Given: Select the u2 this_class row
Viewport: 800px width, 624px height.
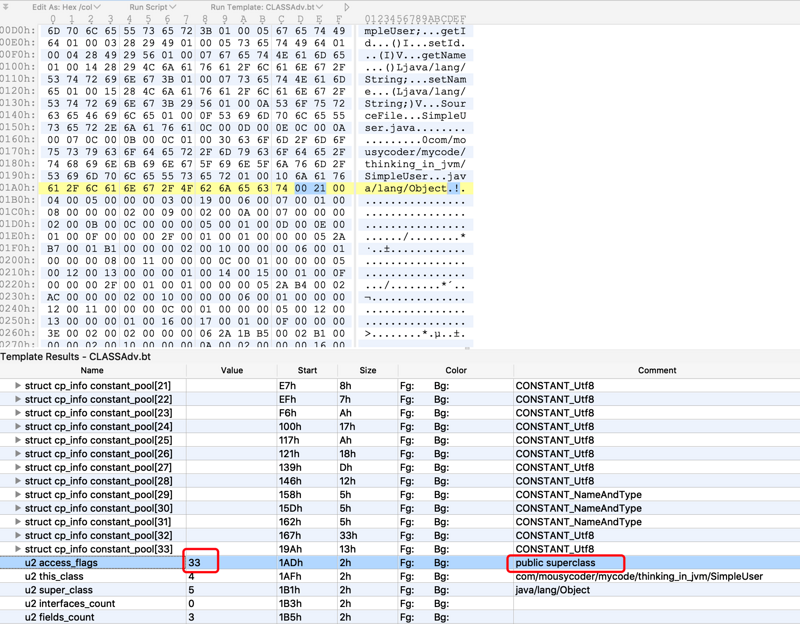Looking at the screenshot, I should coord(400,576).
